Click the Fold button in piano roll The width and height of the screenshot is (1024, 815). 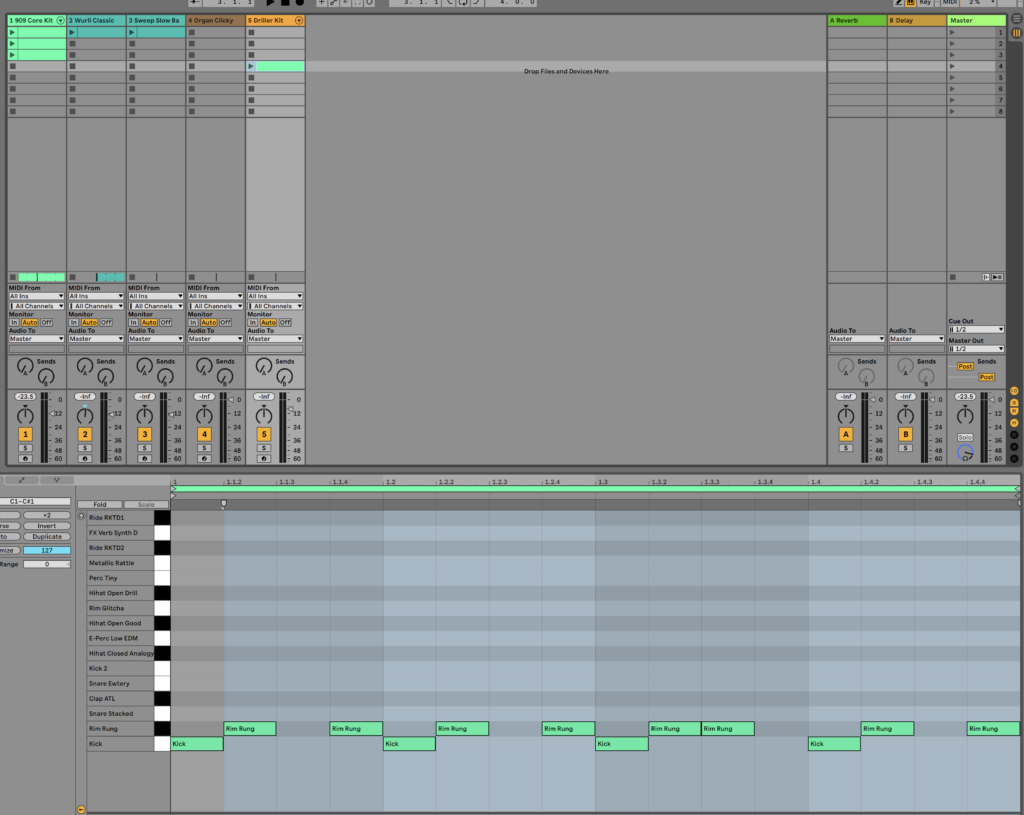99,504
